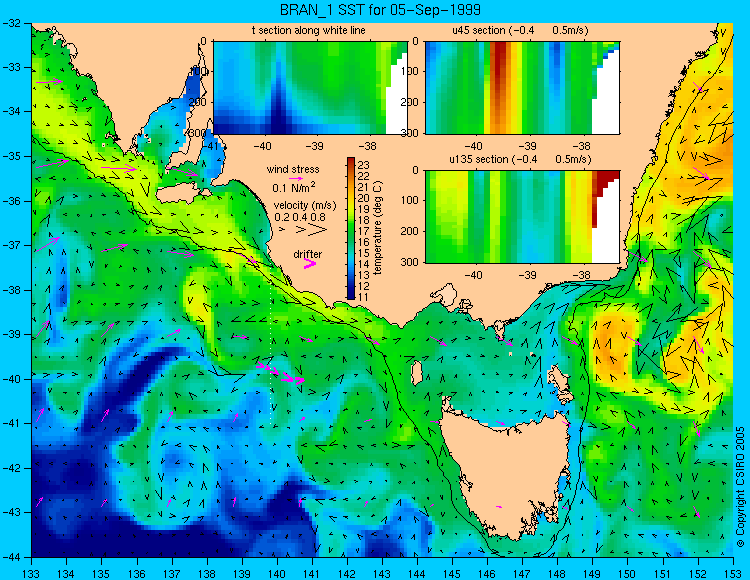The image size is (750, 580).
Task: Click the 143 longitude axis label
Action: pyautogui.click(x=382, y=573)
